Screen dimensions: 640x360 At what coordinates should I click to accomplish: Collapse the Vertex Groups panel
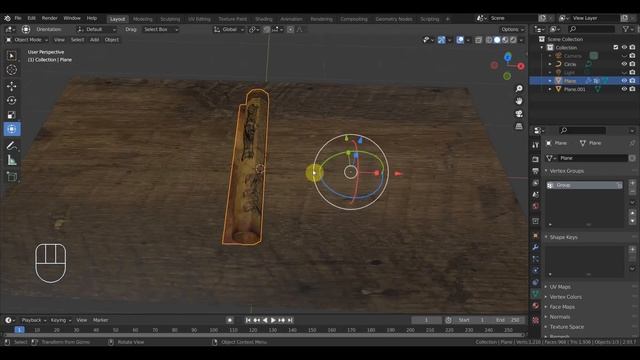tap(567, 171)
